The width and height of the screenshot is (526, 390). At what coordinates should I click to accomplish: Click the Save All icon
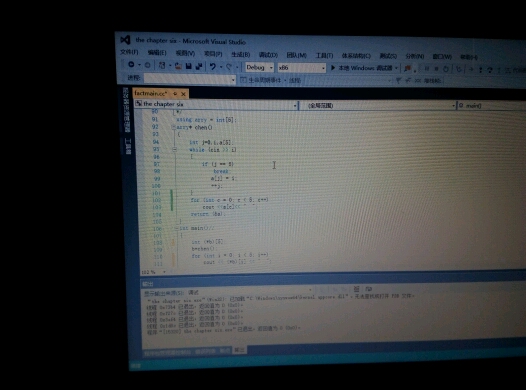coord(199,66)
